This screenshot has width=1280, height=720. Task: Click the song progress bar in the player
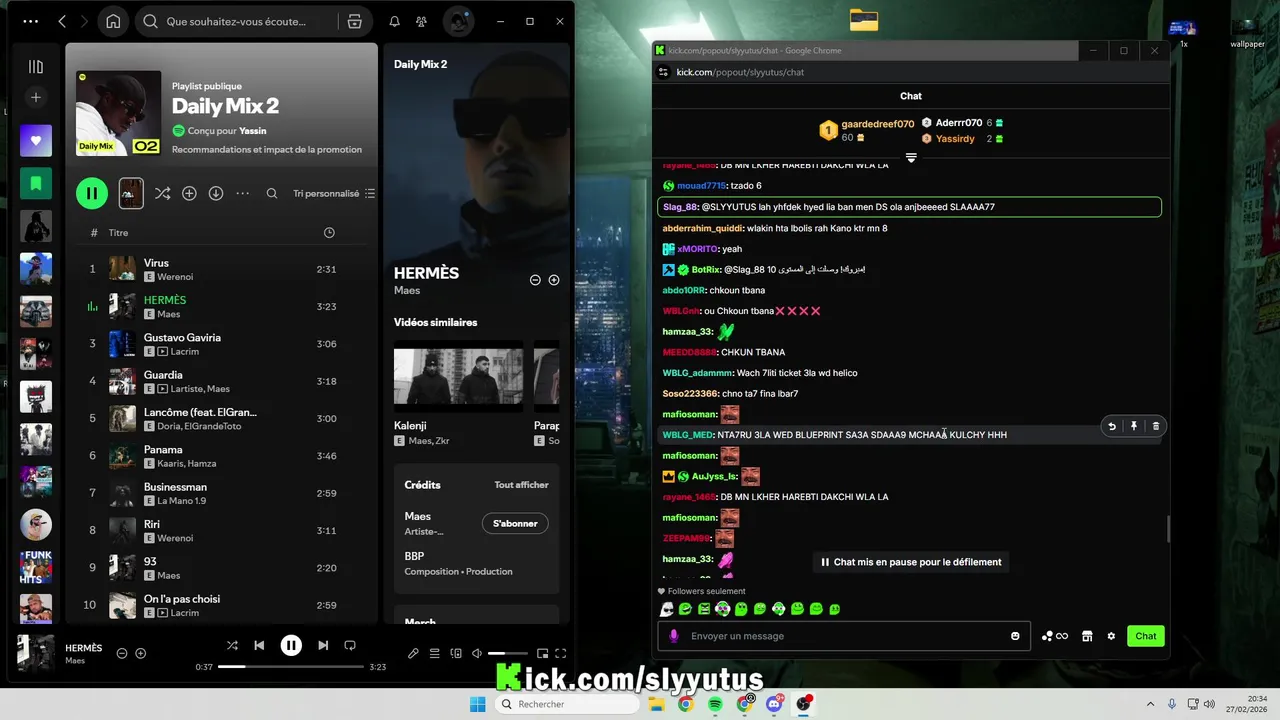[291, 666]
